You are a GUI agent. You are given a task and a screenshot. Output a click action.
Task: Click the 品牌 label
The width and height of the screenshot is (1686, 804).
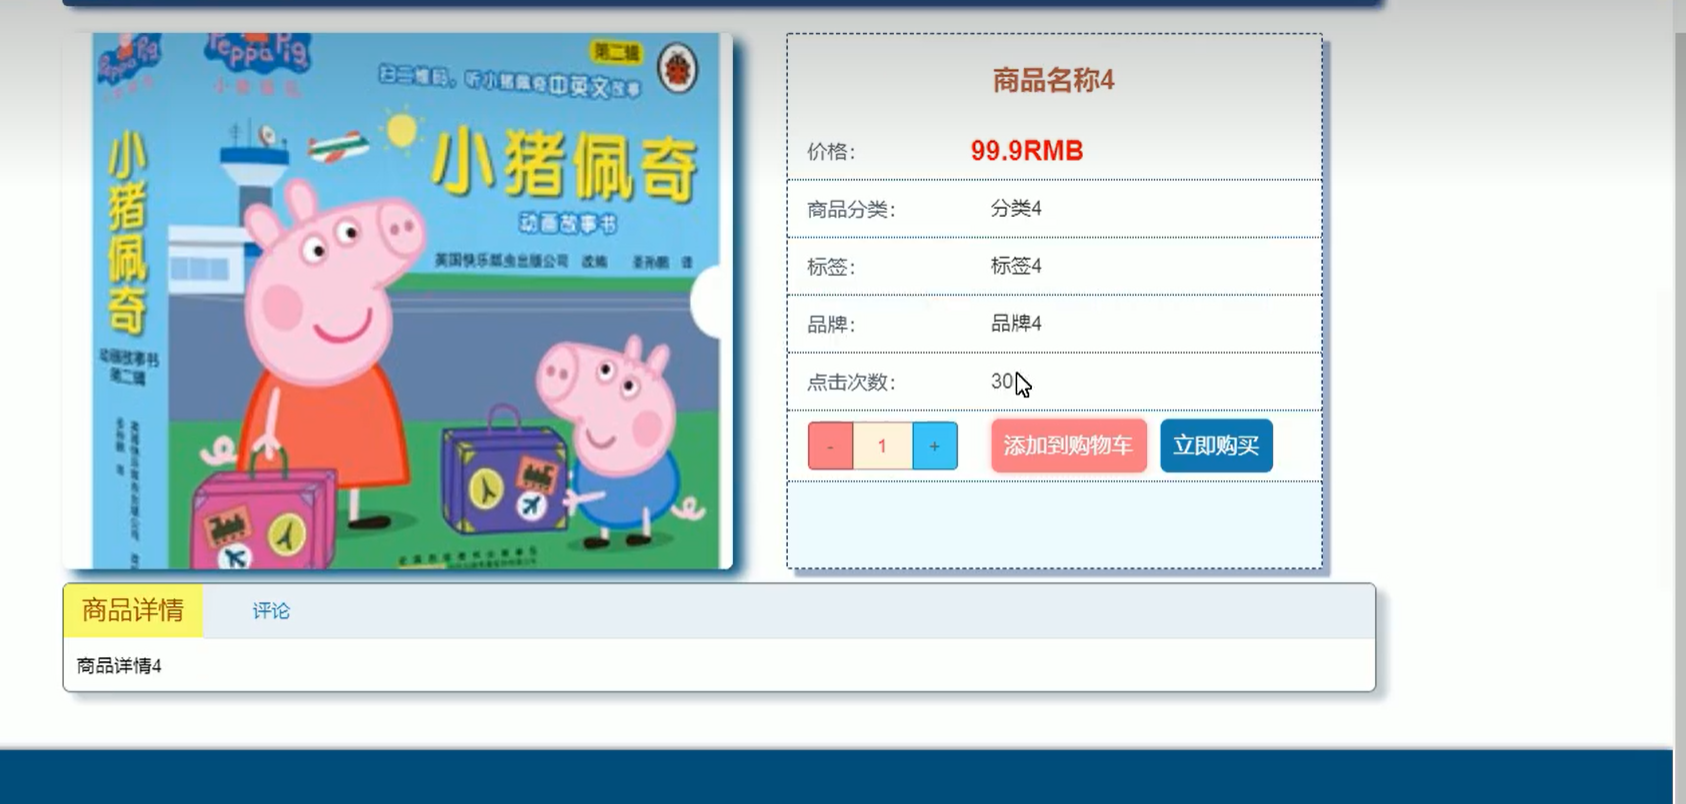(x=831, y=325)
